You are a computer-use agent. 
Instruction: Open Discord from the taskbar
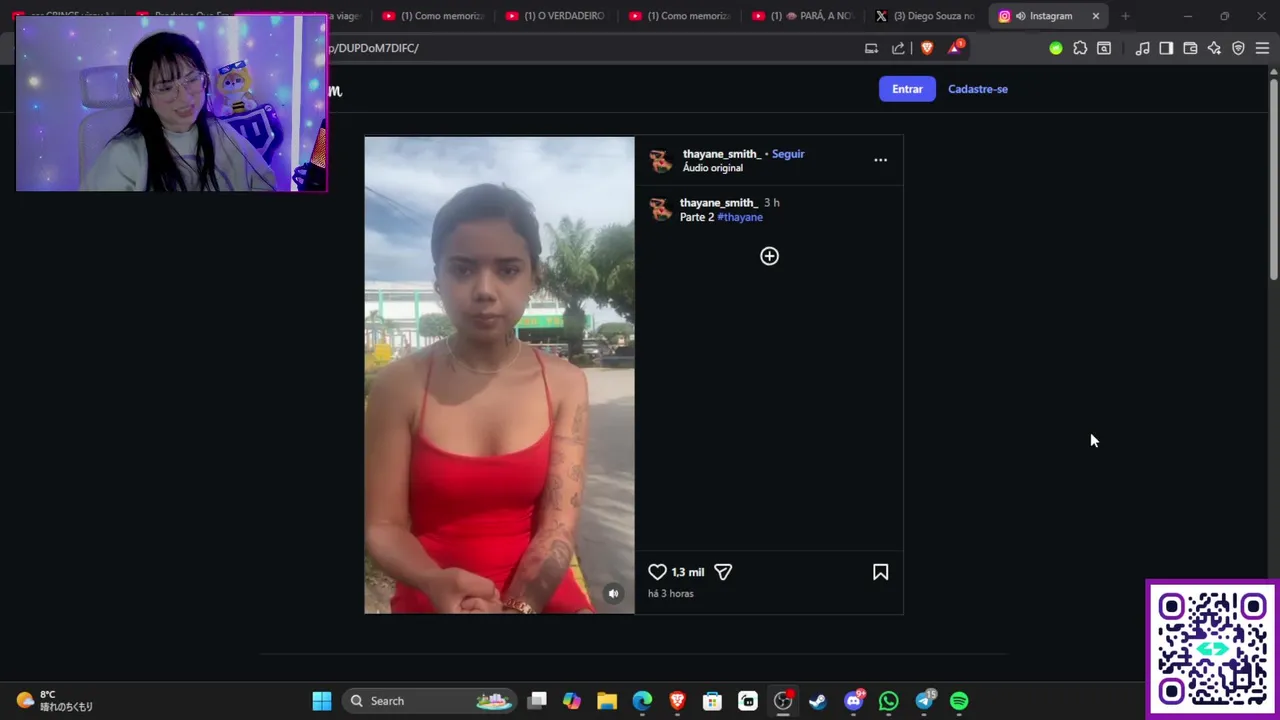(854, 701)
